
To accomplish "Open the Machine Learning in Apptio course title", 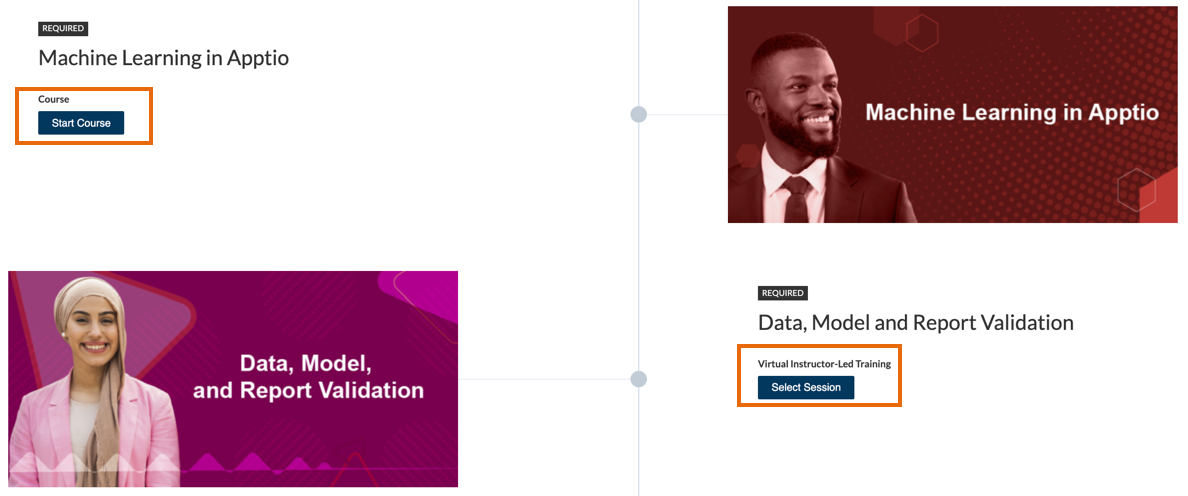I will [163, 58].
